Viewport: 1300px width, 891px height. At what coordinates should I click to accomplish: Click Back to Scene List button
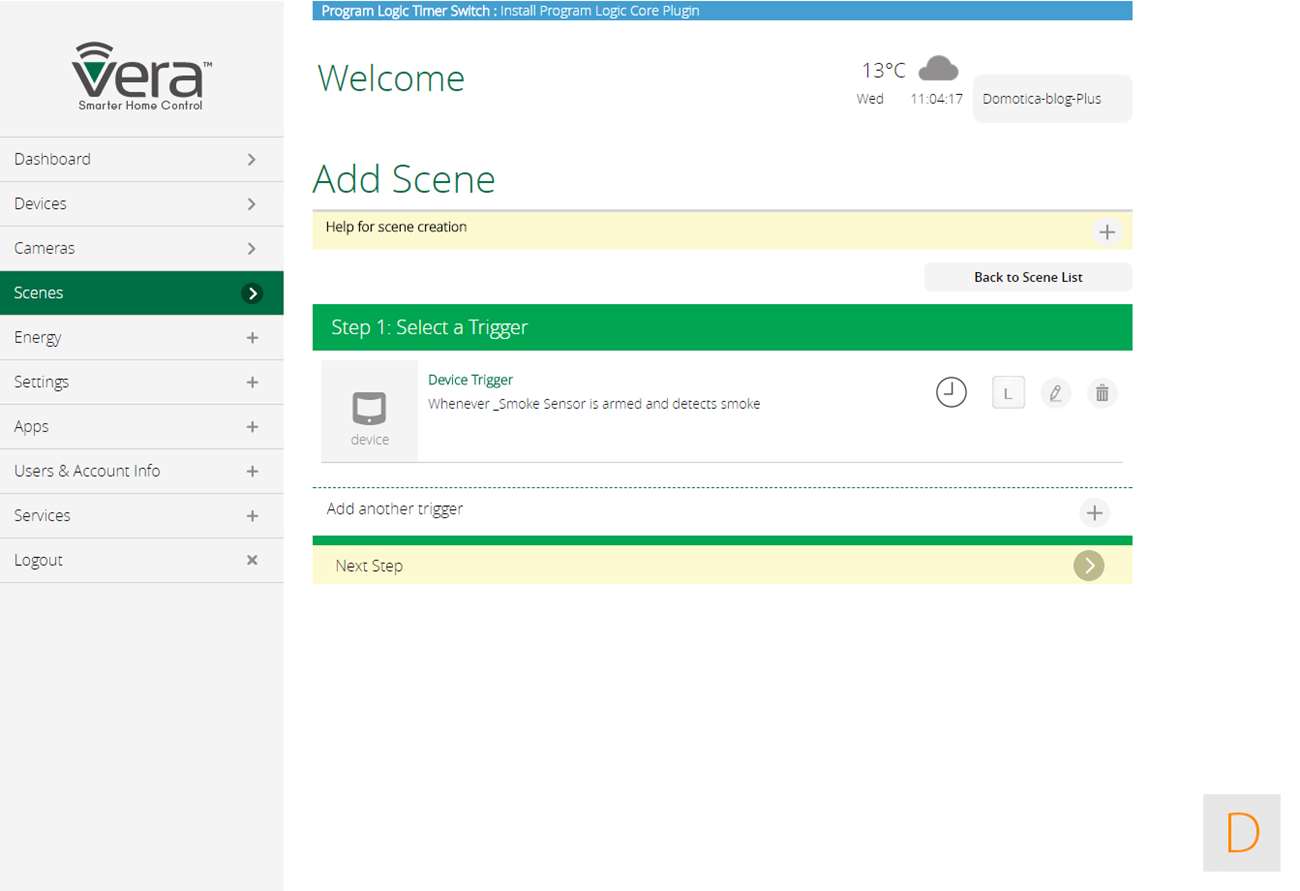(x=1028, y=277)
